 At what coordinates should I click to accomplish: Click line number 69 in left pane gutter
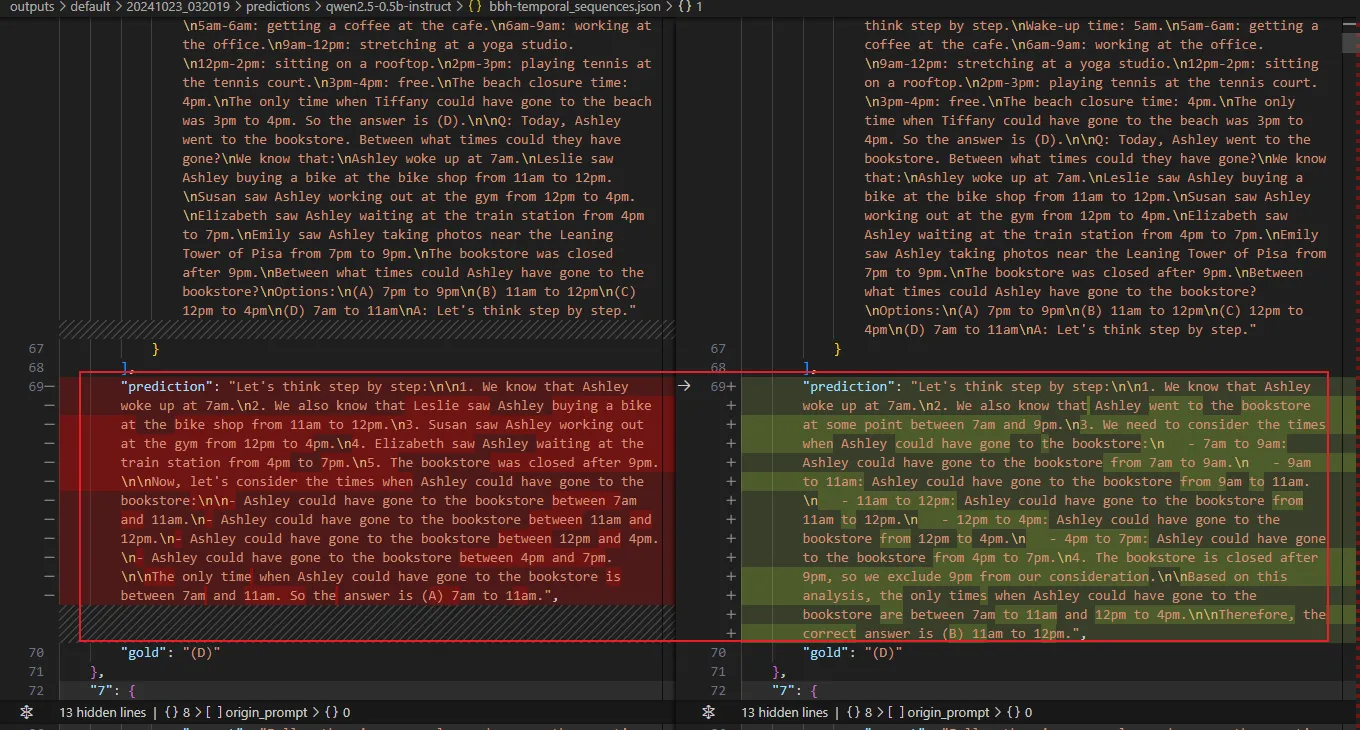point(36,386)
